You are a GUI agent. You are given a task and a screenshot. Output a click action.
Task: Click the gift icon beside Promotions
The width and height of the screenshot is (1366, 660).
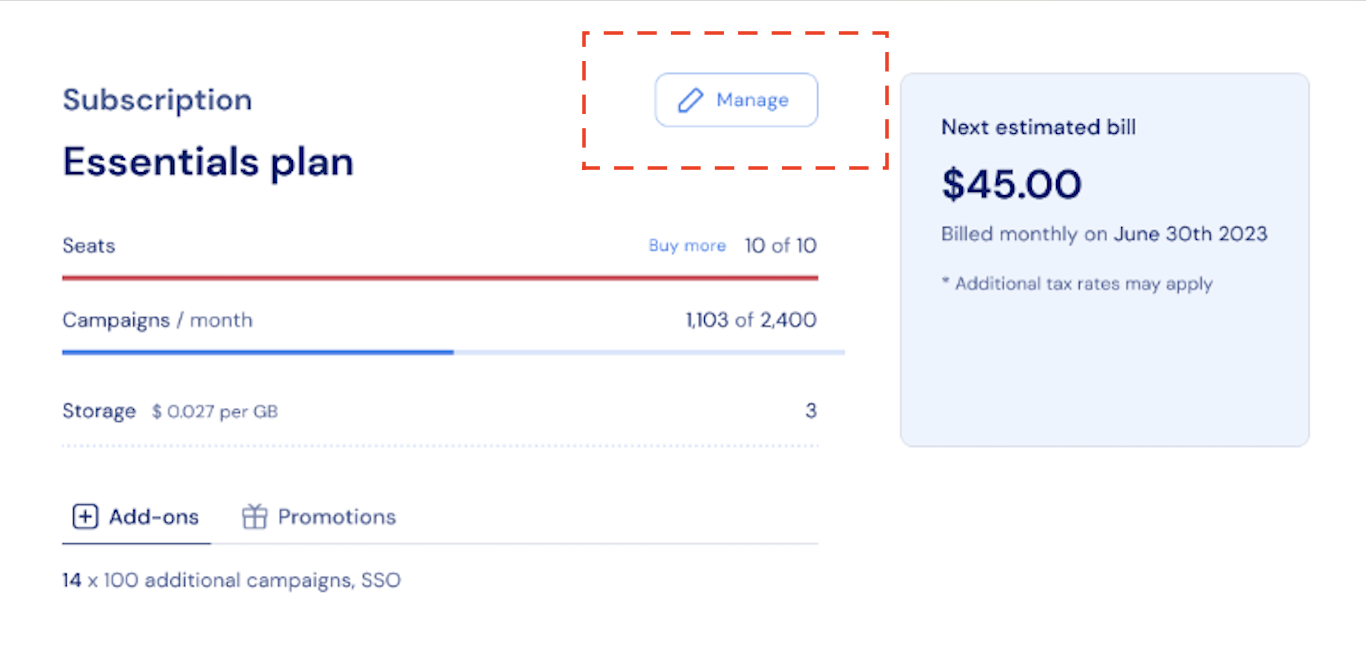click(x=255, y=517)
